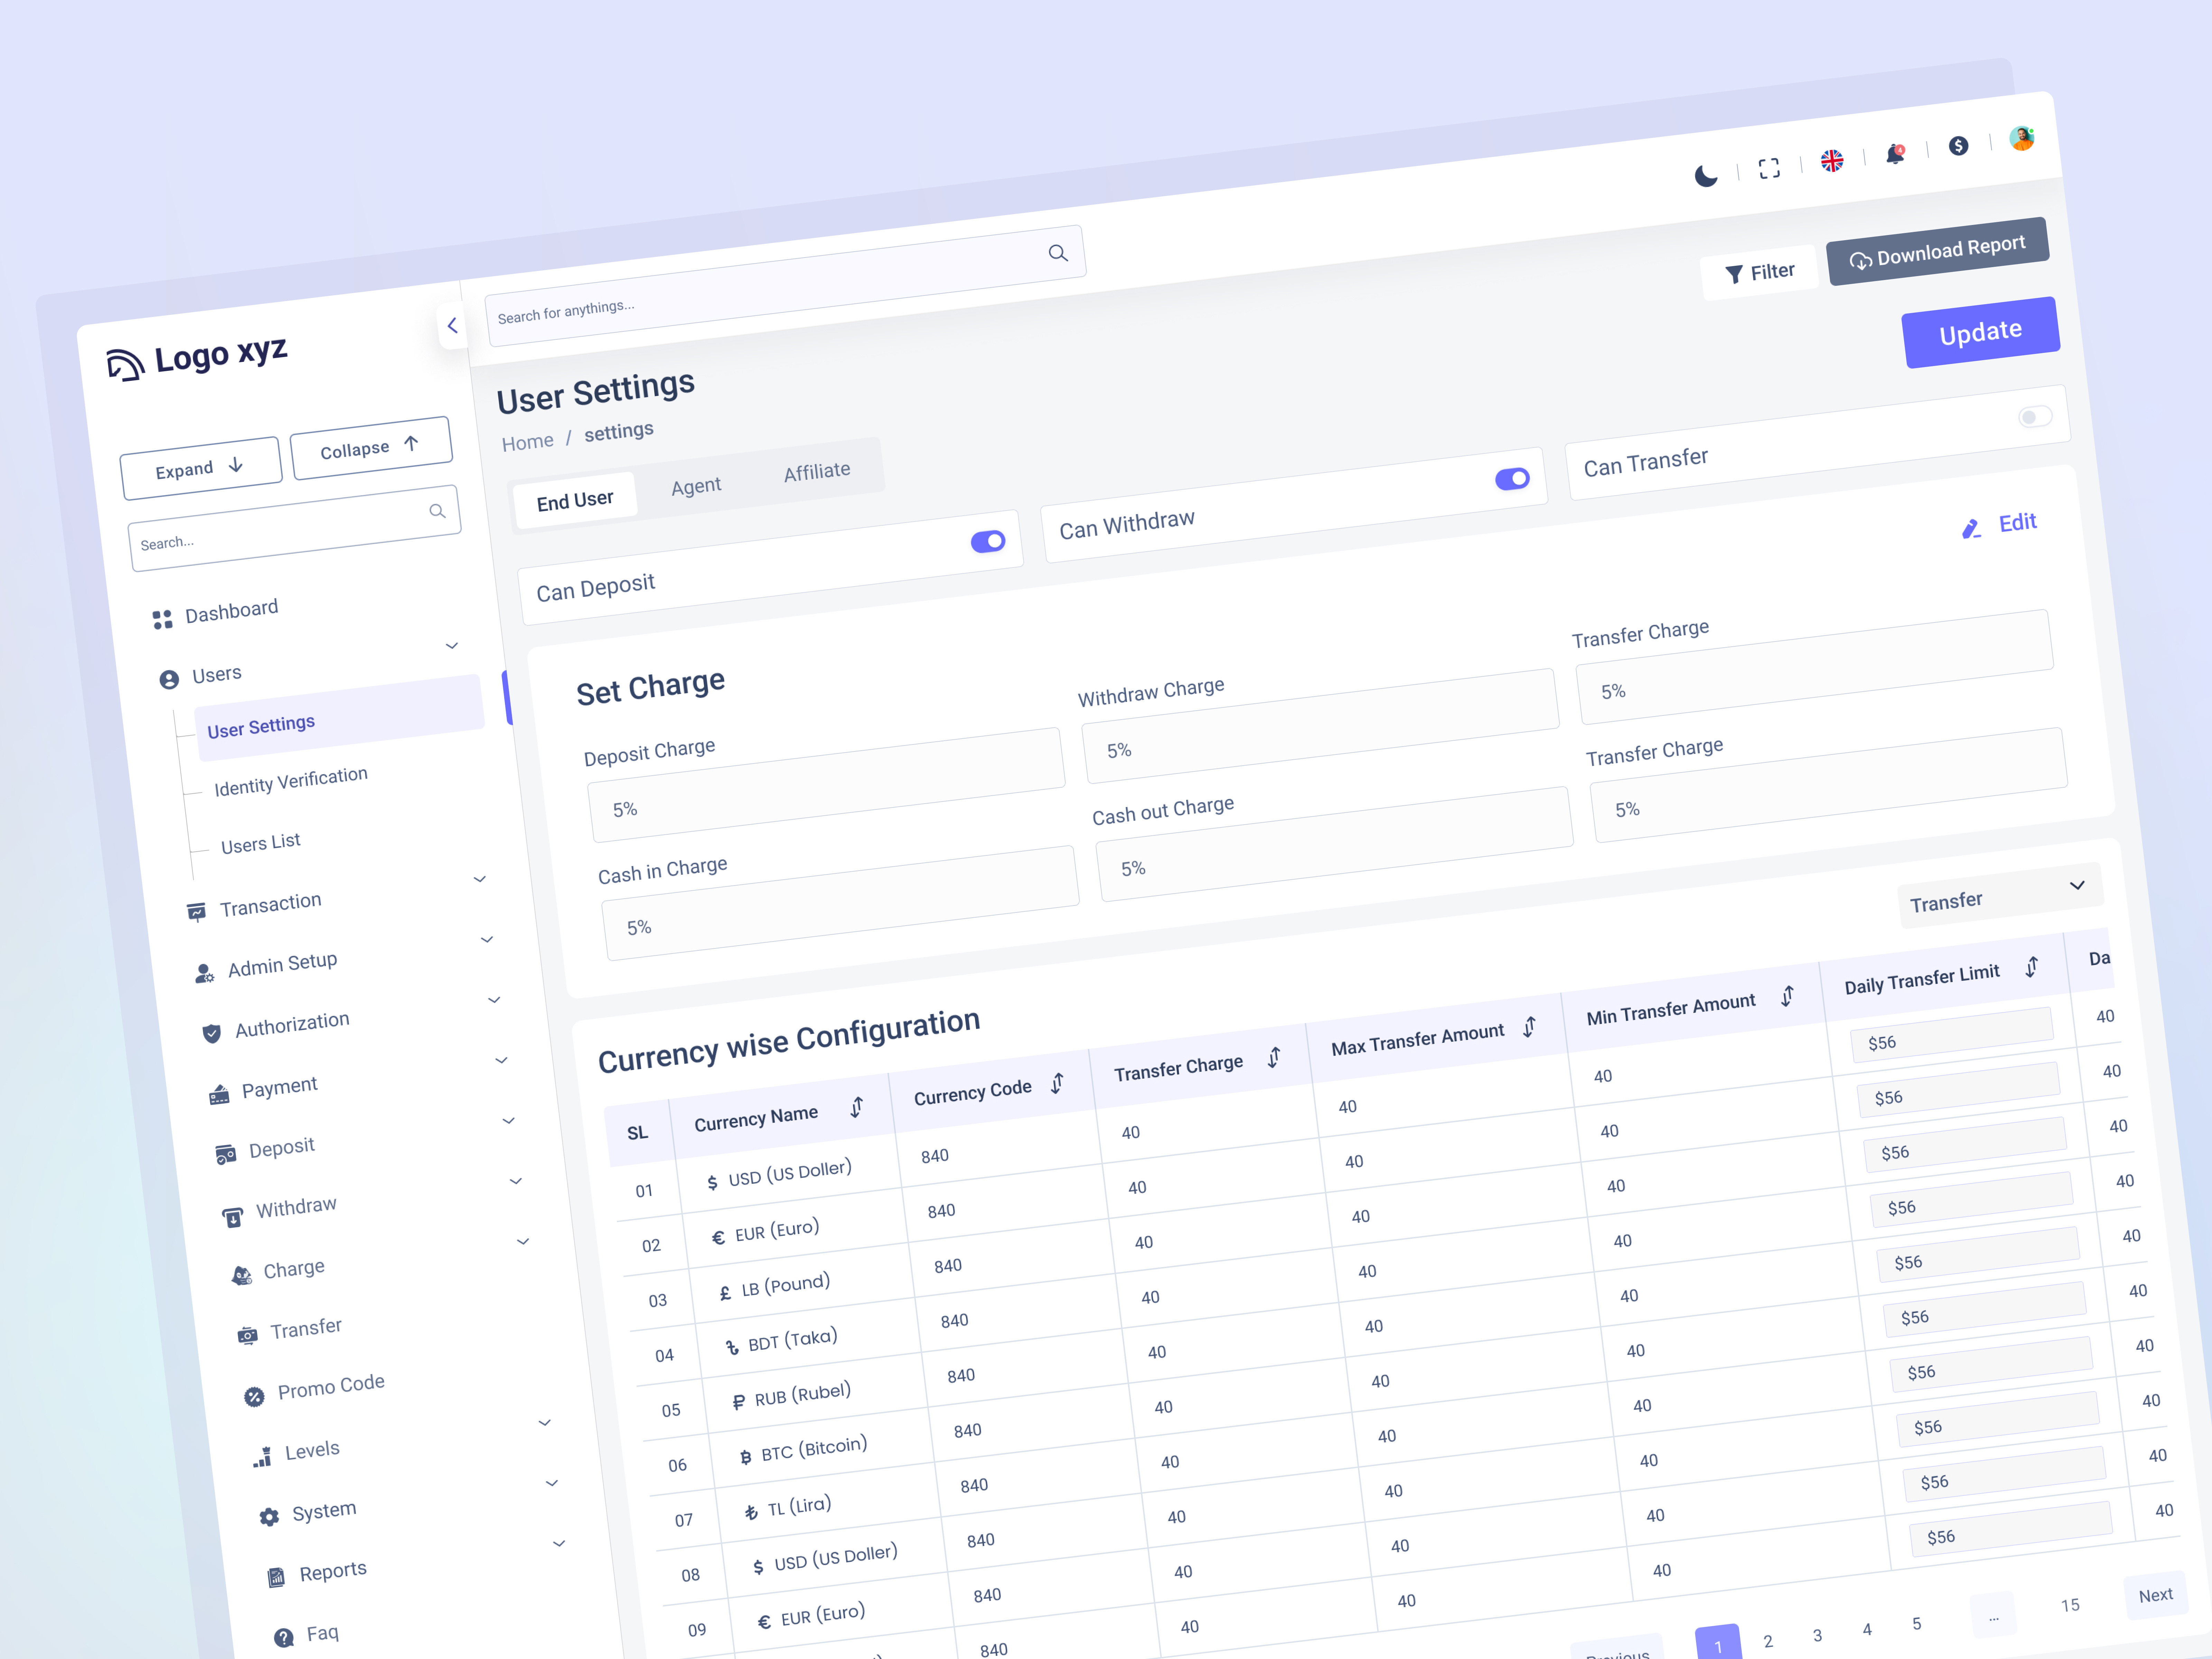
Task: Click search magnifier in top search bar
Action: pos(1058,253)
